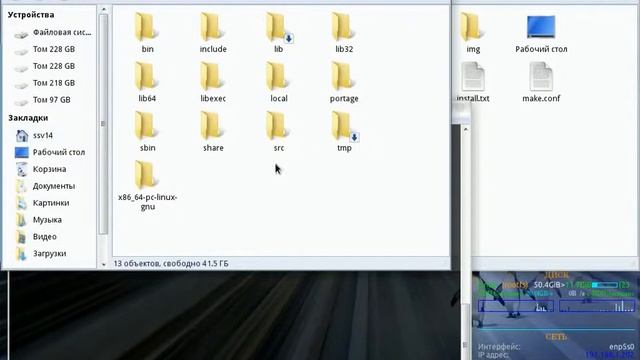Open the portage folder
This screenshot has height=360, width=640.
click(x=344, y=82)
